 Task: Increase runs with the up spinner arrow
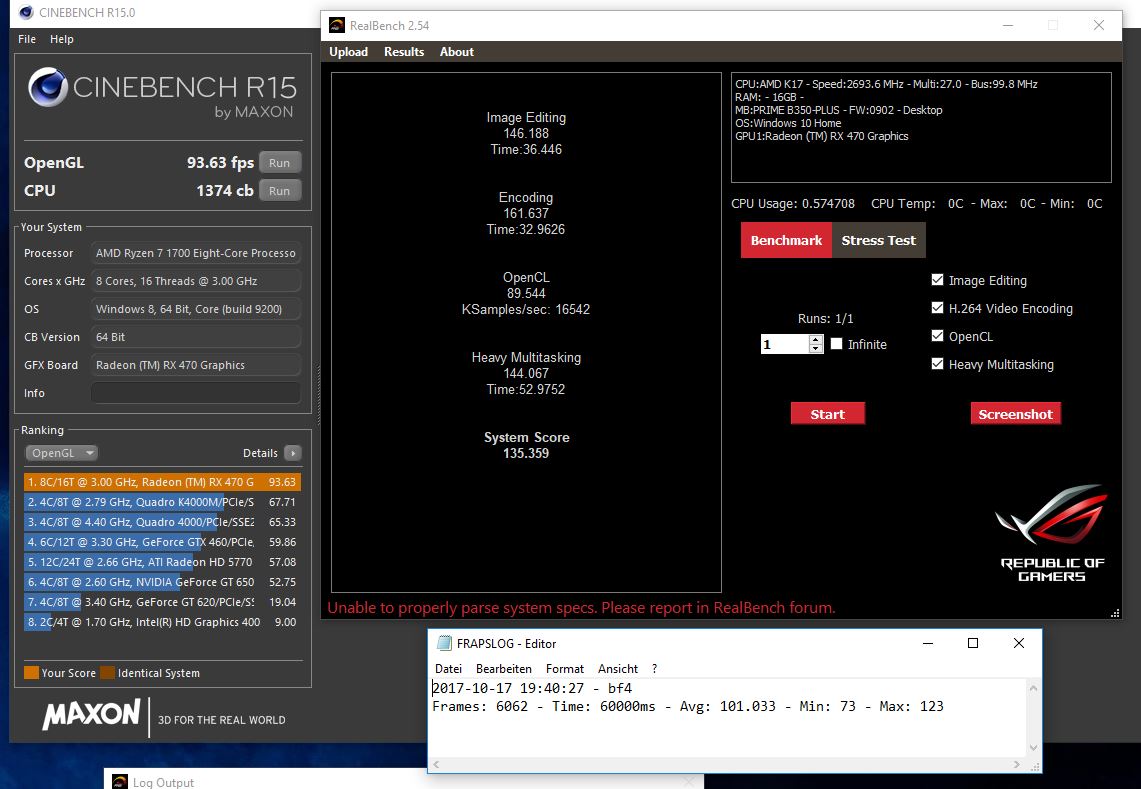(x=816, y=340)
